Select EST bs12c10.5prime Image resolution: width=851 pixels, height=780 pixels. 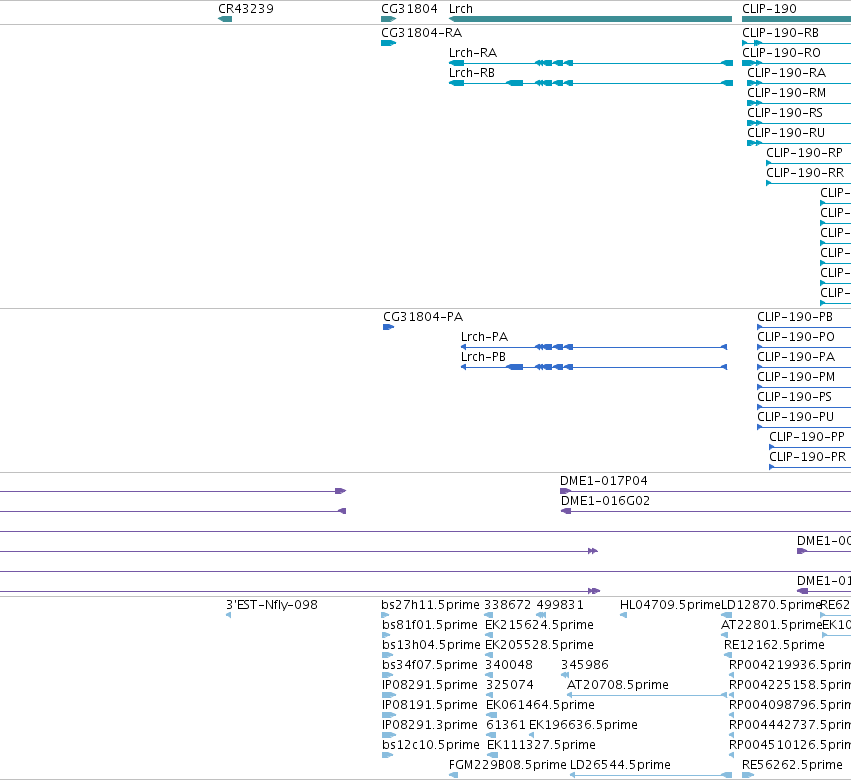pos(430,746)
